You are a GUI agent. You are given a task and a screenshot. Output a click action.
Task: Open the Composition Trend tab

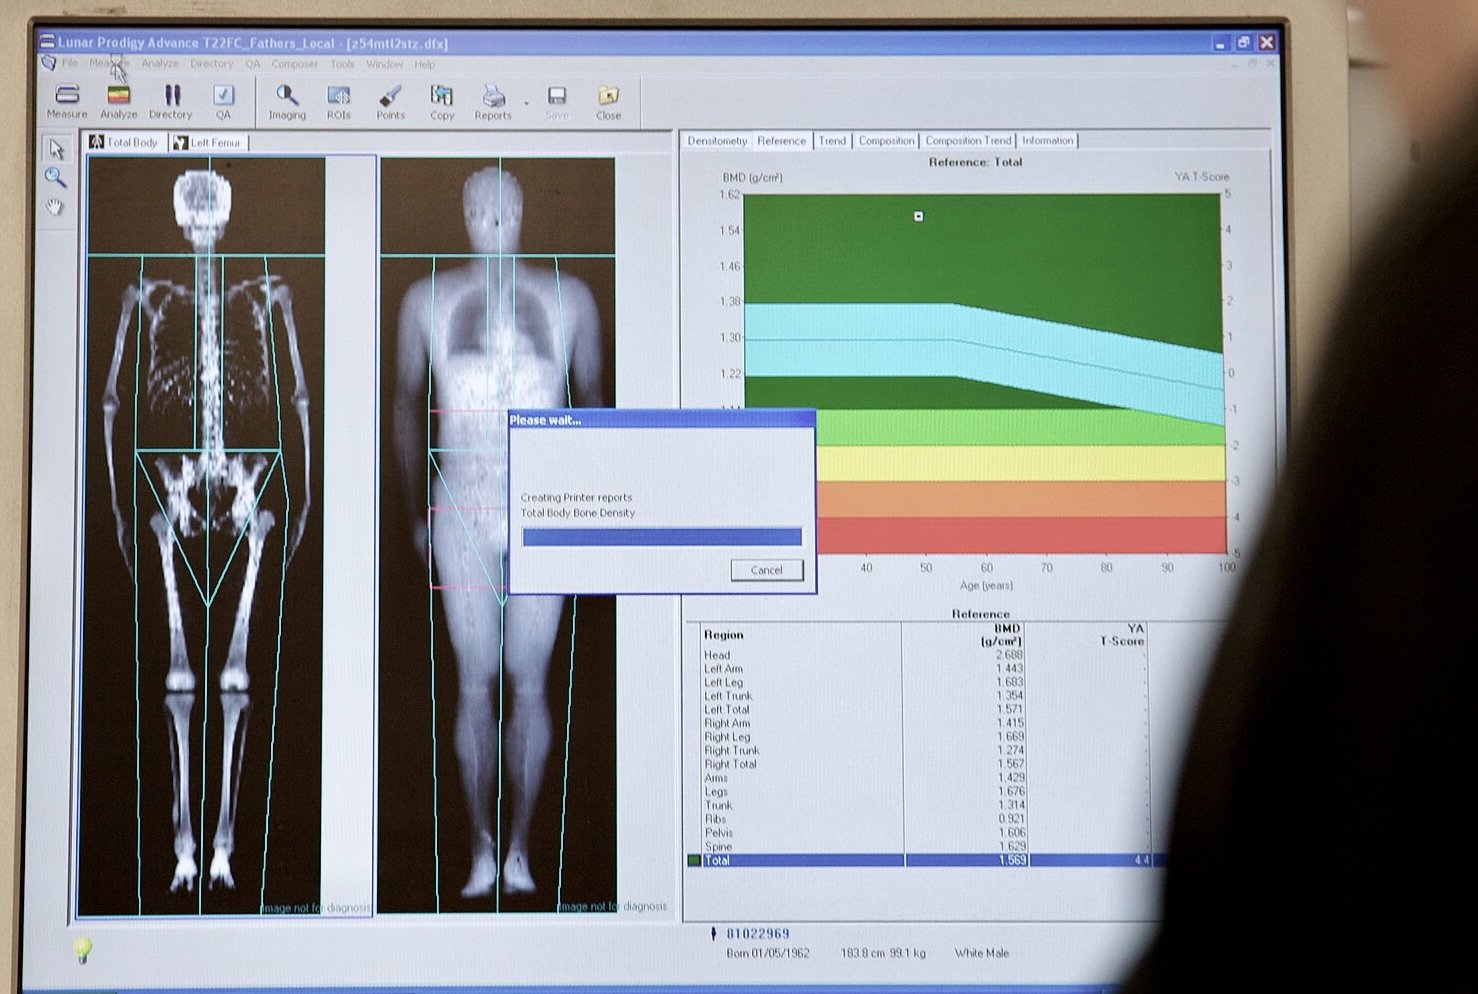(x=968, y=141)
